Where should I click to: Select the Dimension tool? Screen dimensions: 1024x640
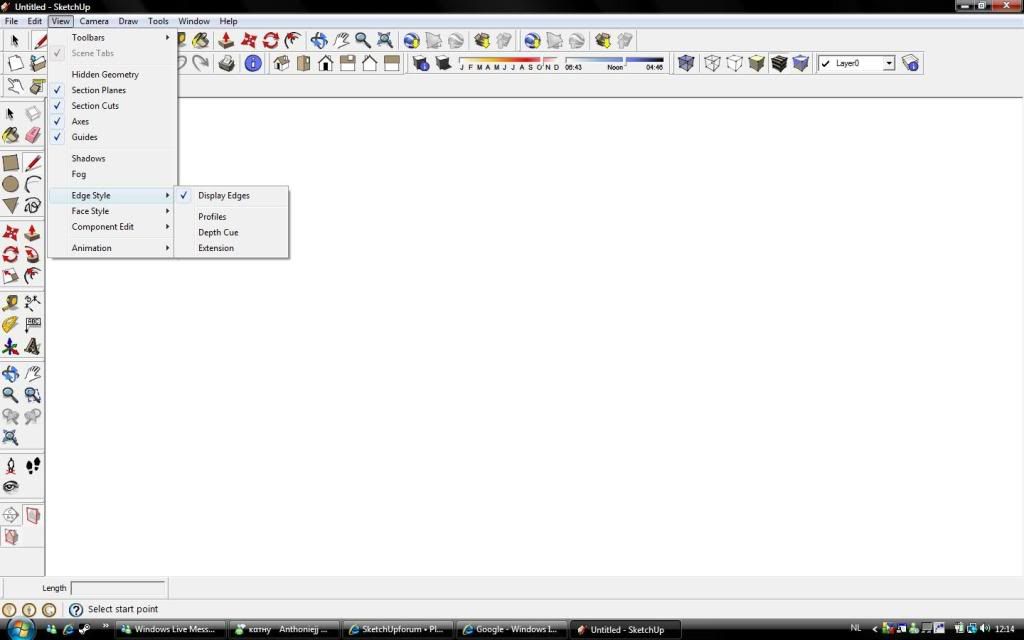coord(33,303)
